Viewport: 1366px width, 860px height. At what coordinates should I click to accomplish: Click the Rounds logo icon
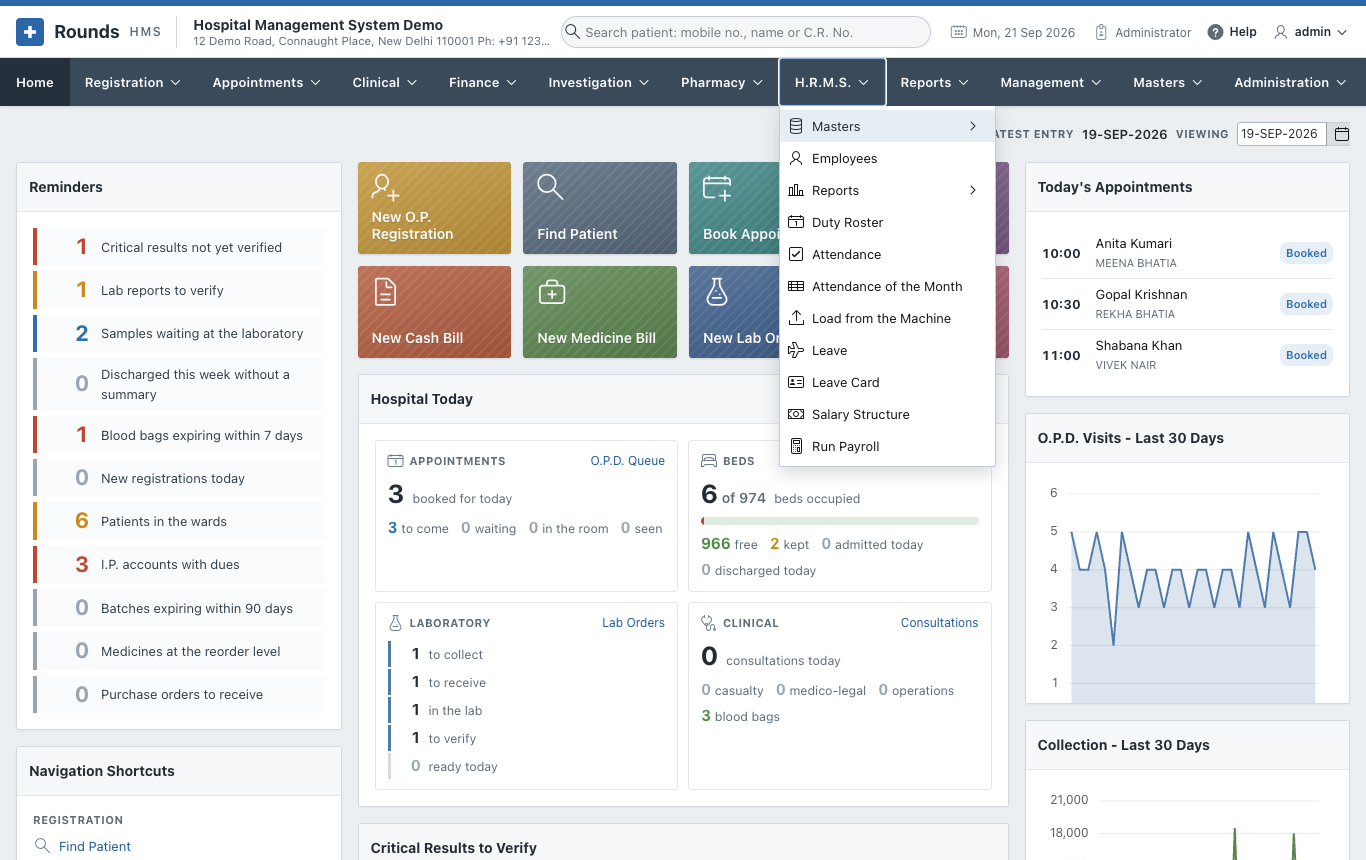30,32
